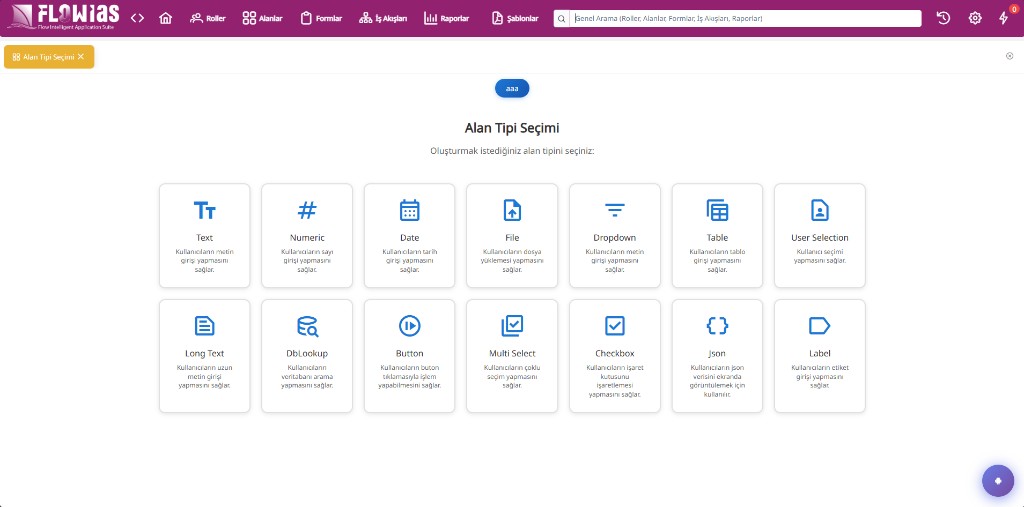Viewport: 1024px width, 507px height.
Task: Select the Dropdown field type card
Action: point(615,235)
